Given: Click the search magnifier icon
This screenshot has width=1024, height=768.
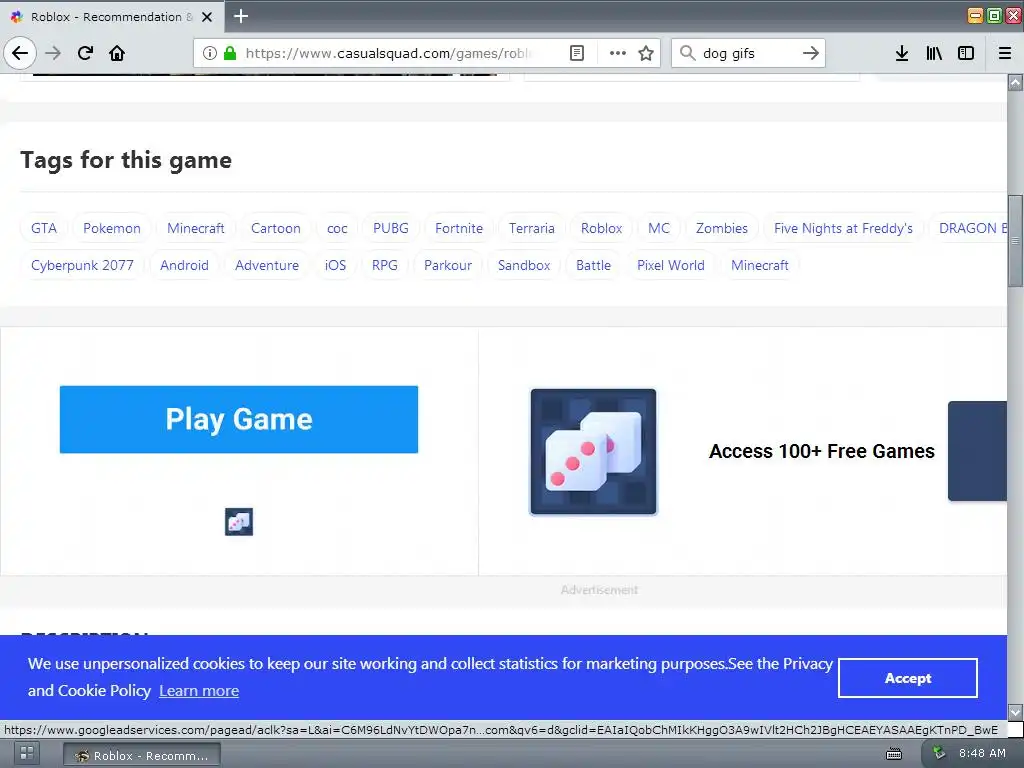Looking at the screenshot, I should pyautogui.click(x=687, y=53).
